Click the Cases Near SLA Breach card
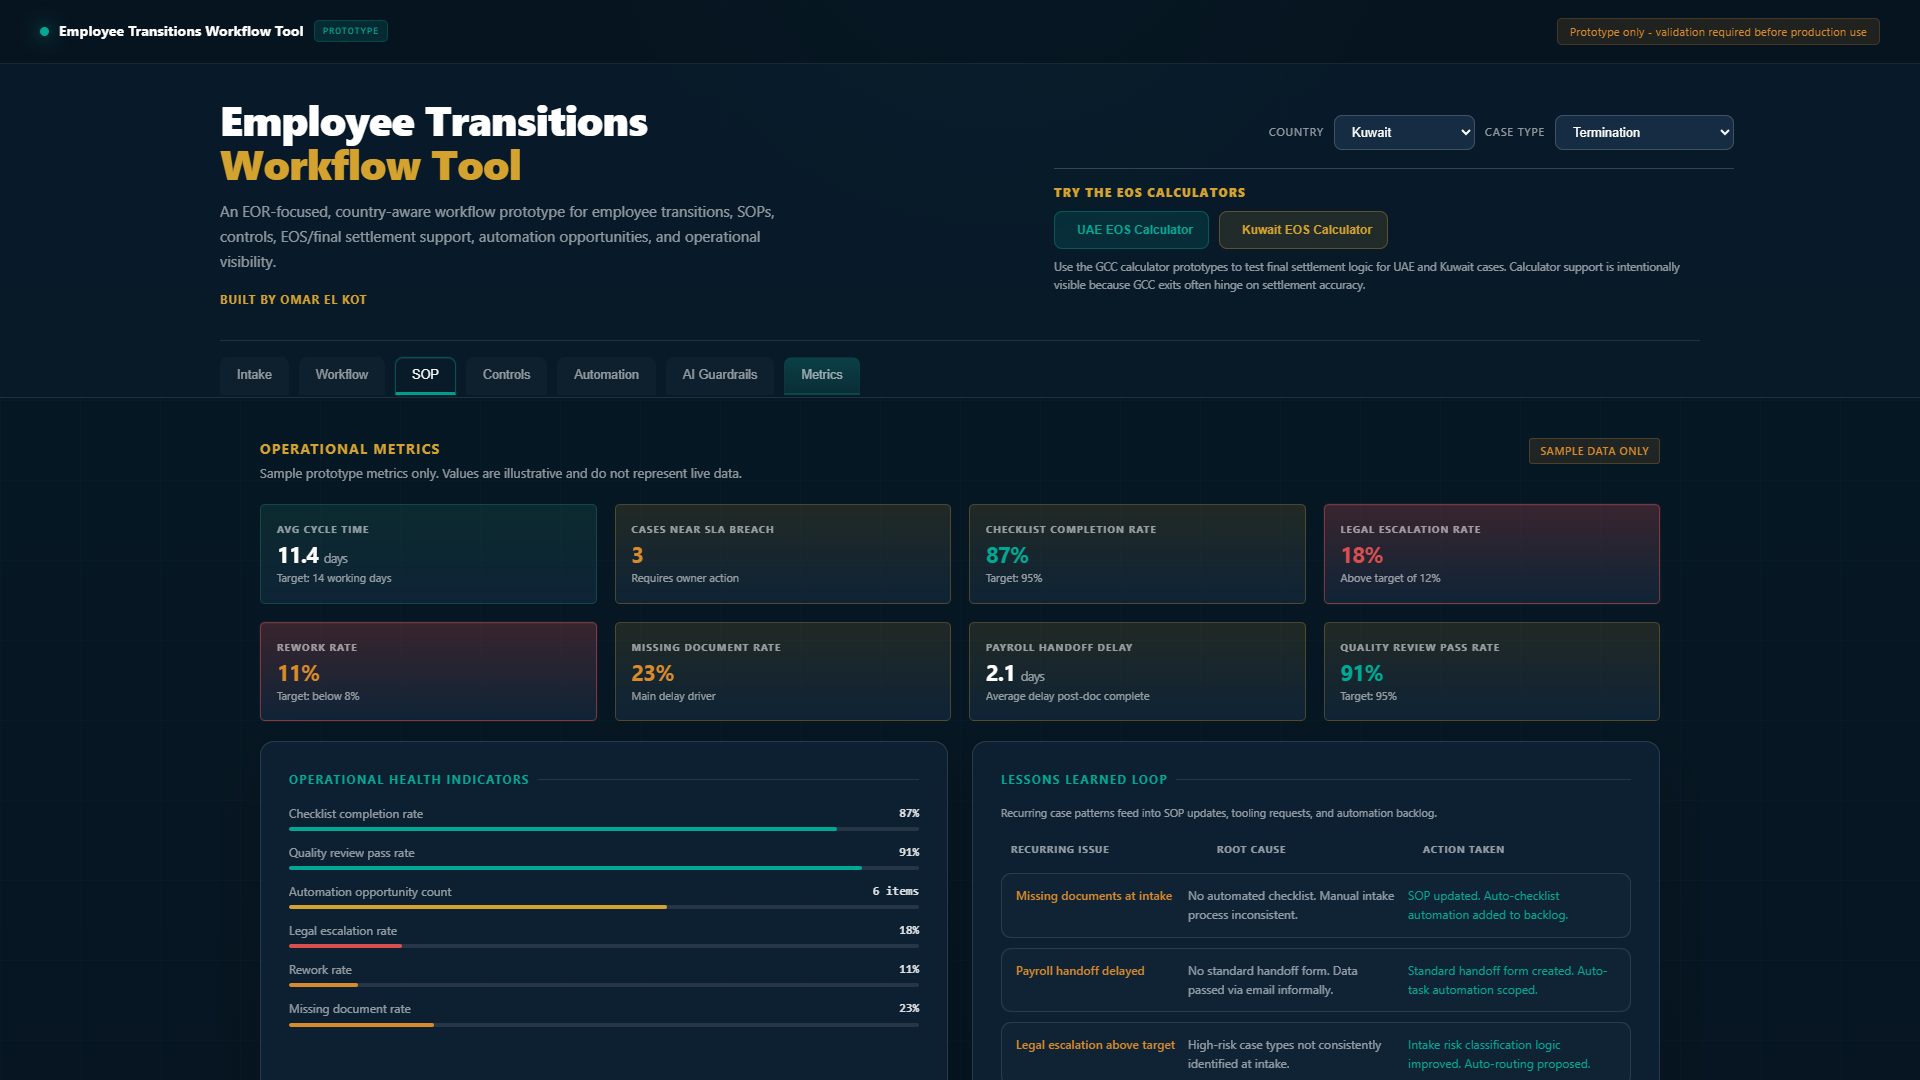Image resolution: width=1920 pixels, height=1080 pixels. [x=782, y=554]
